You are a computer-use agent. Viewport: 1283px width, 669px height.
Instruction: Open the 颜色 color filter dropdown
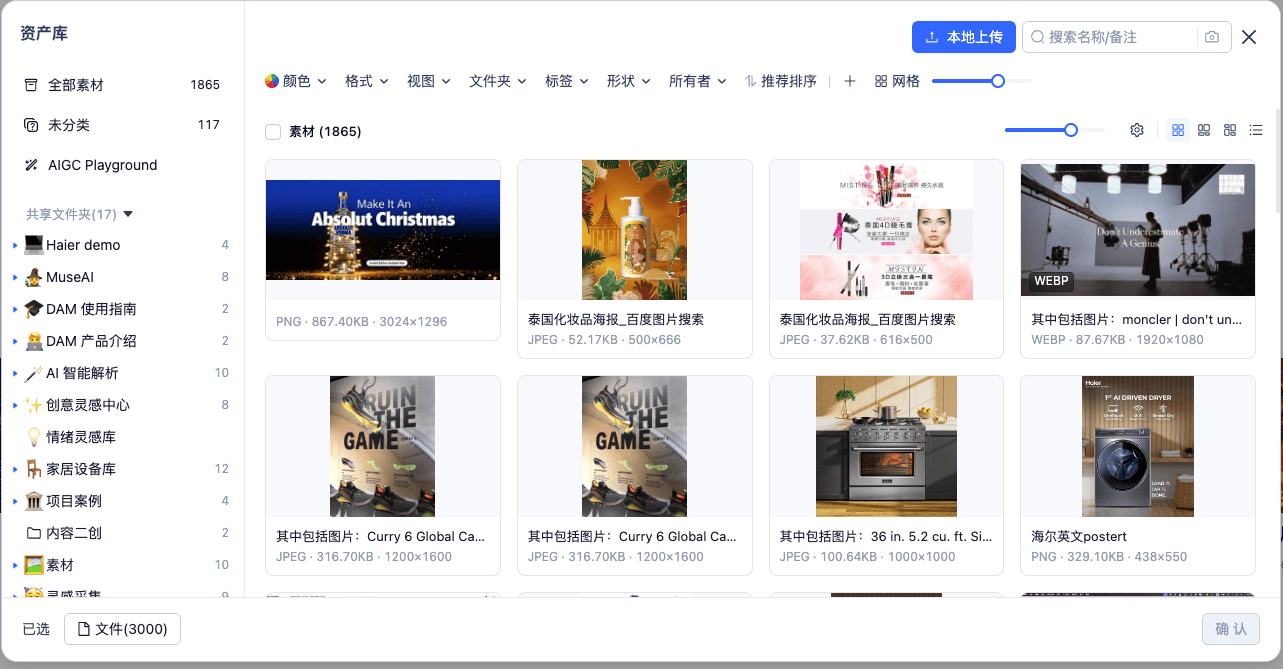point(296,81)
